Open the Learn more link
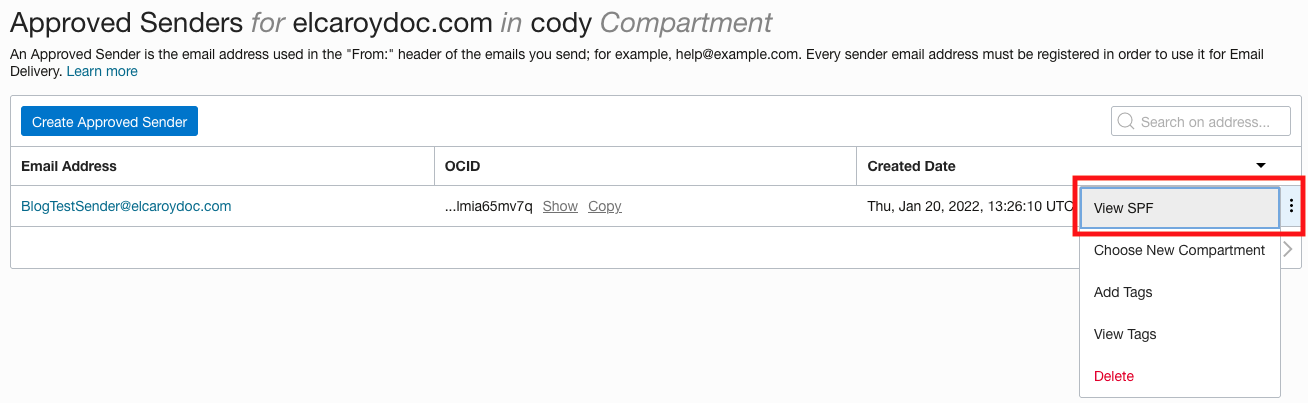Screen dimensions: 1308x403 coord(102,71)
